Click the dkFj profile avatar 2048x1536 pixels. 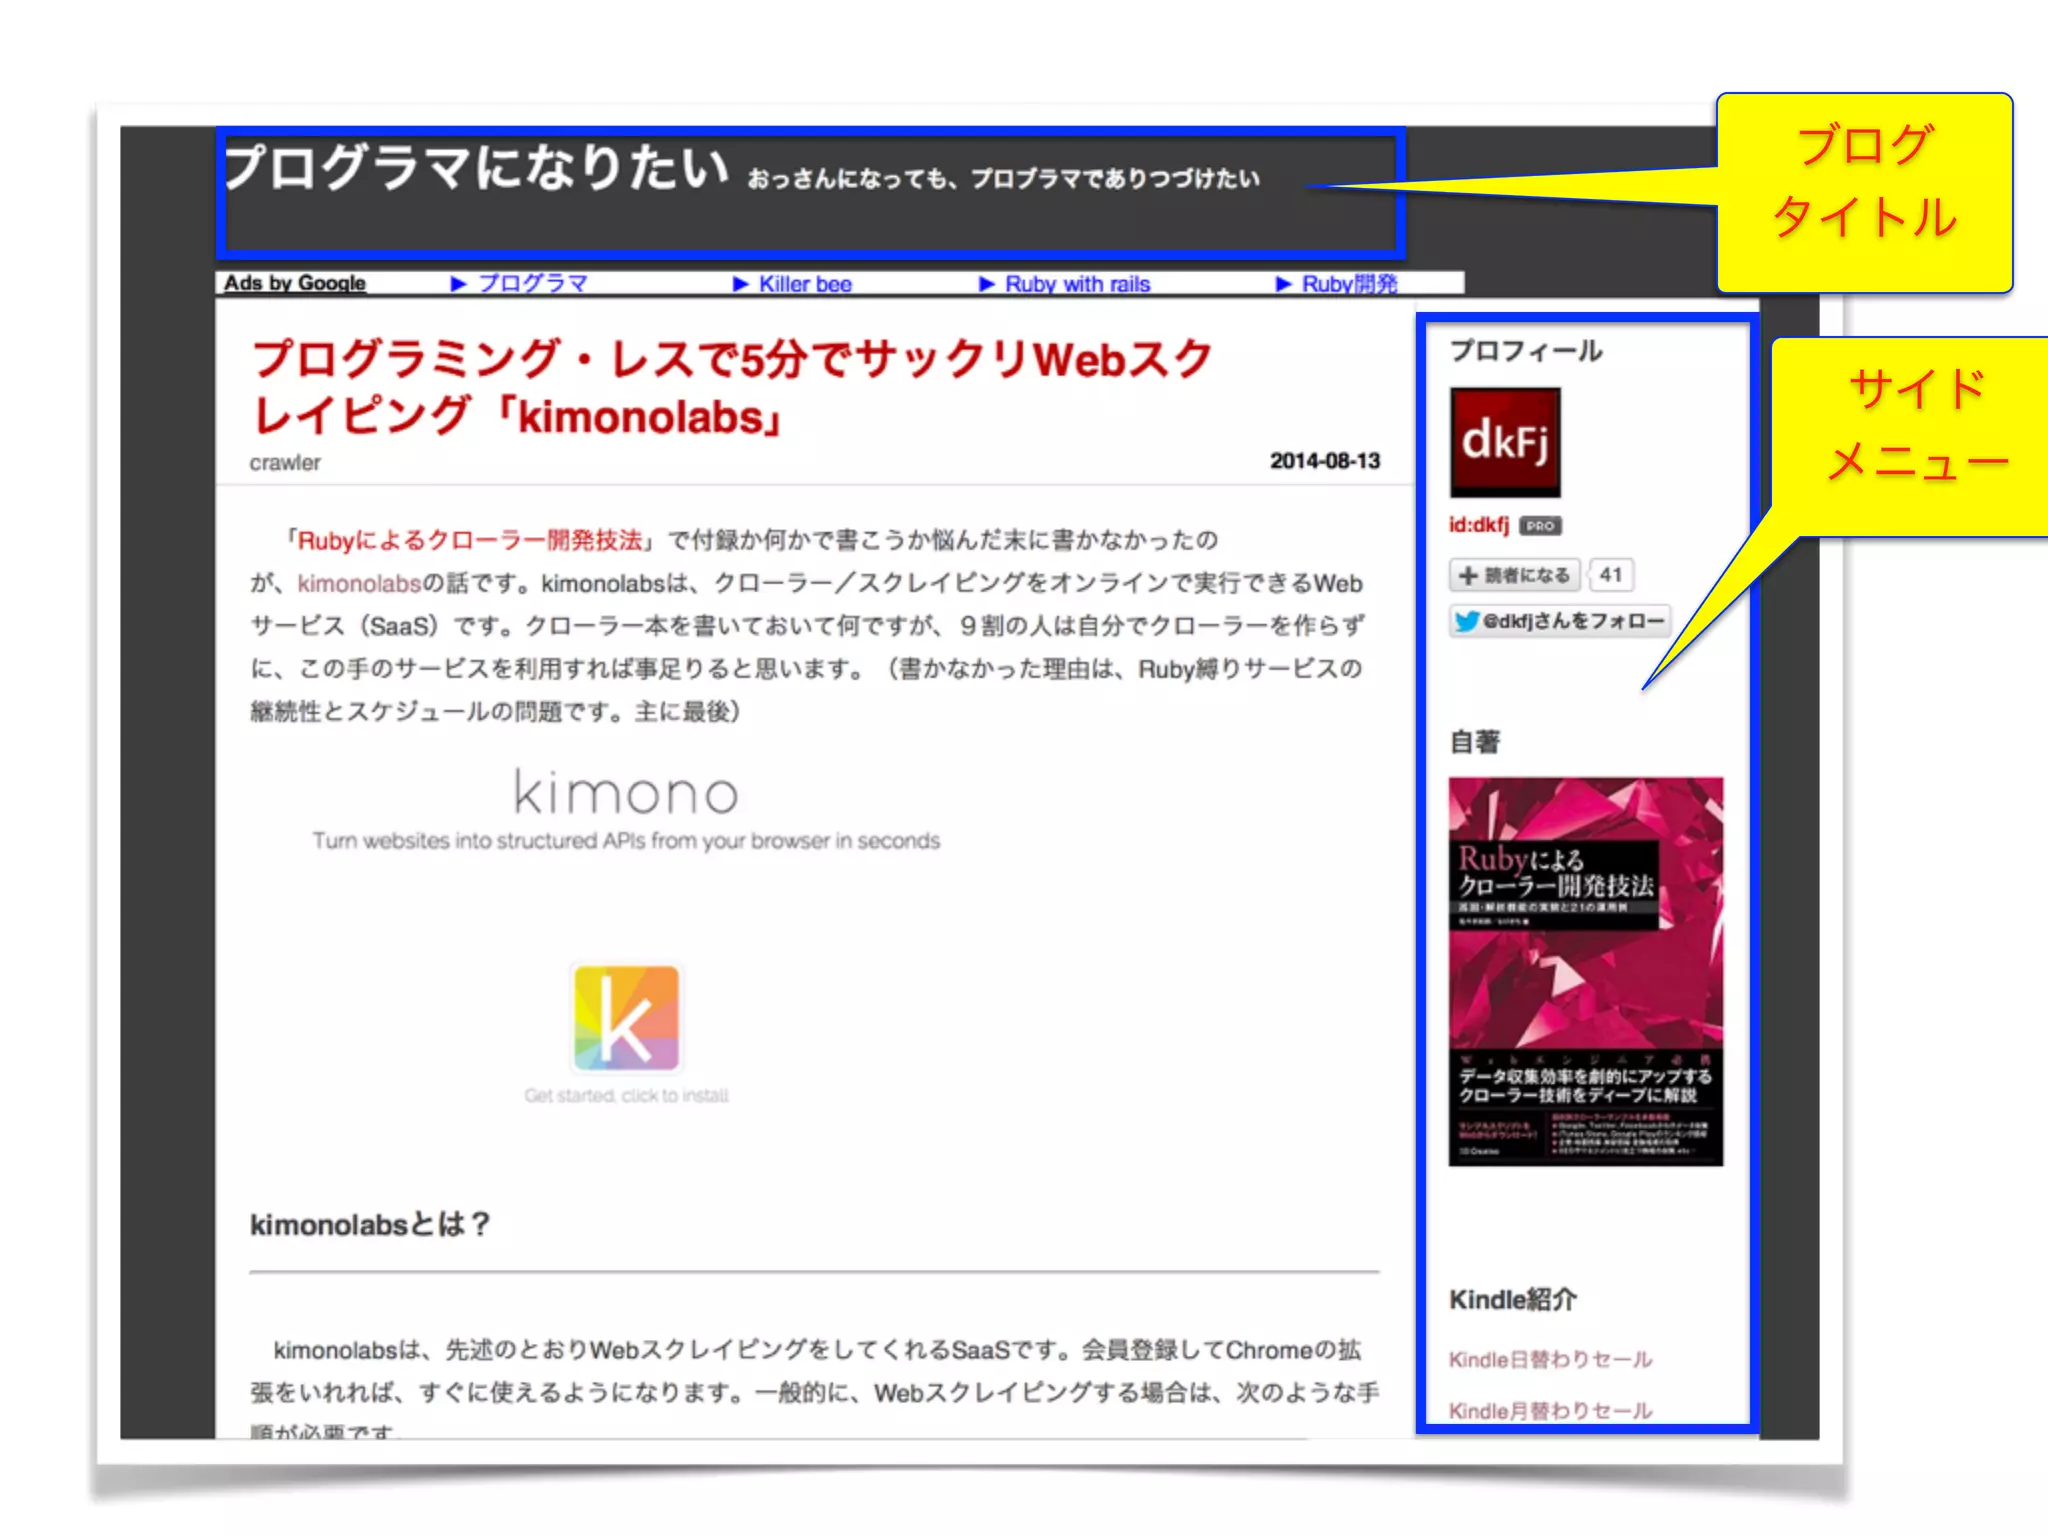click(x=1505, y=443)
